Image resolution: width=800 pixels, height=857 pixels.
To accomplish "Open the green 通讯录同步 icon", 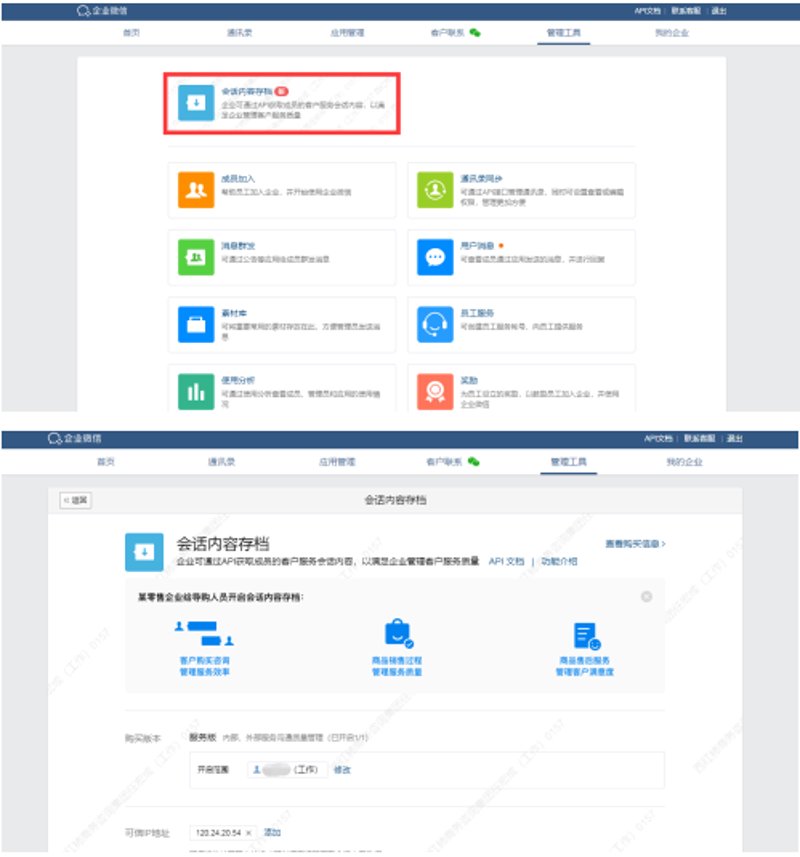I will pyautogui.click(x=435, y=190).
